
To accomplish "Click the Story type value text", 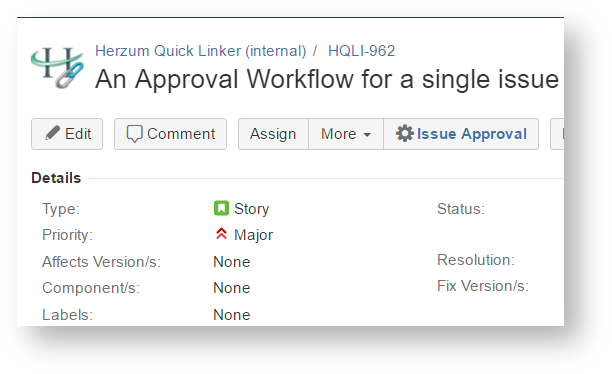I will [251, 209].
